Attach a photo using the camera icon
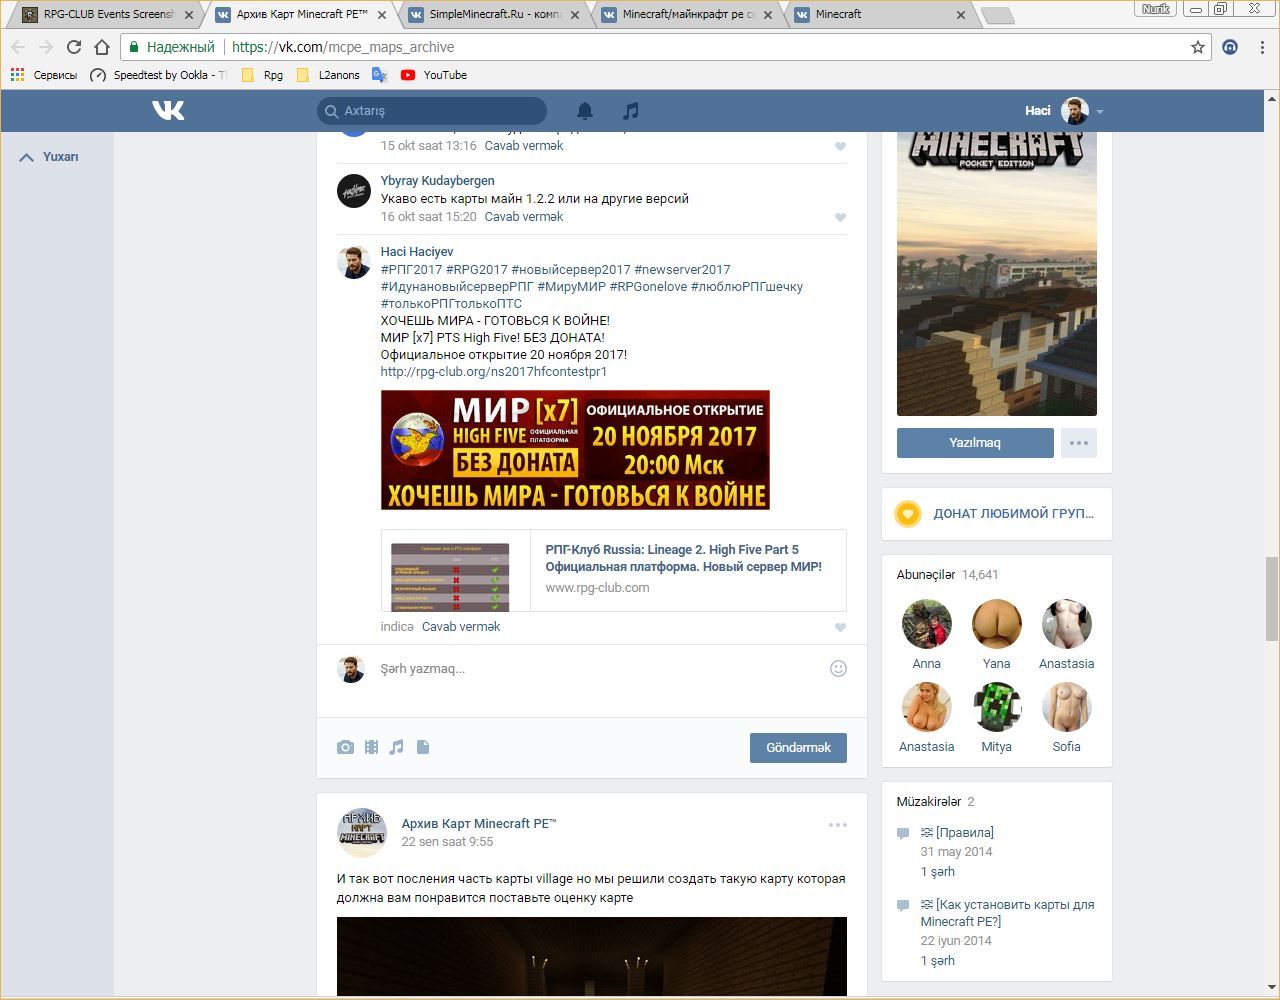This screenshot has width=1280, height=1000. [345, 747]
